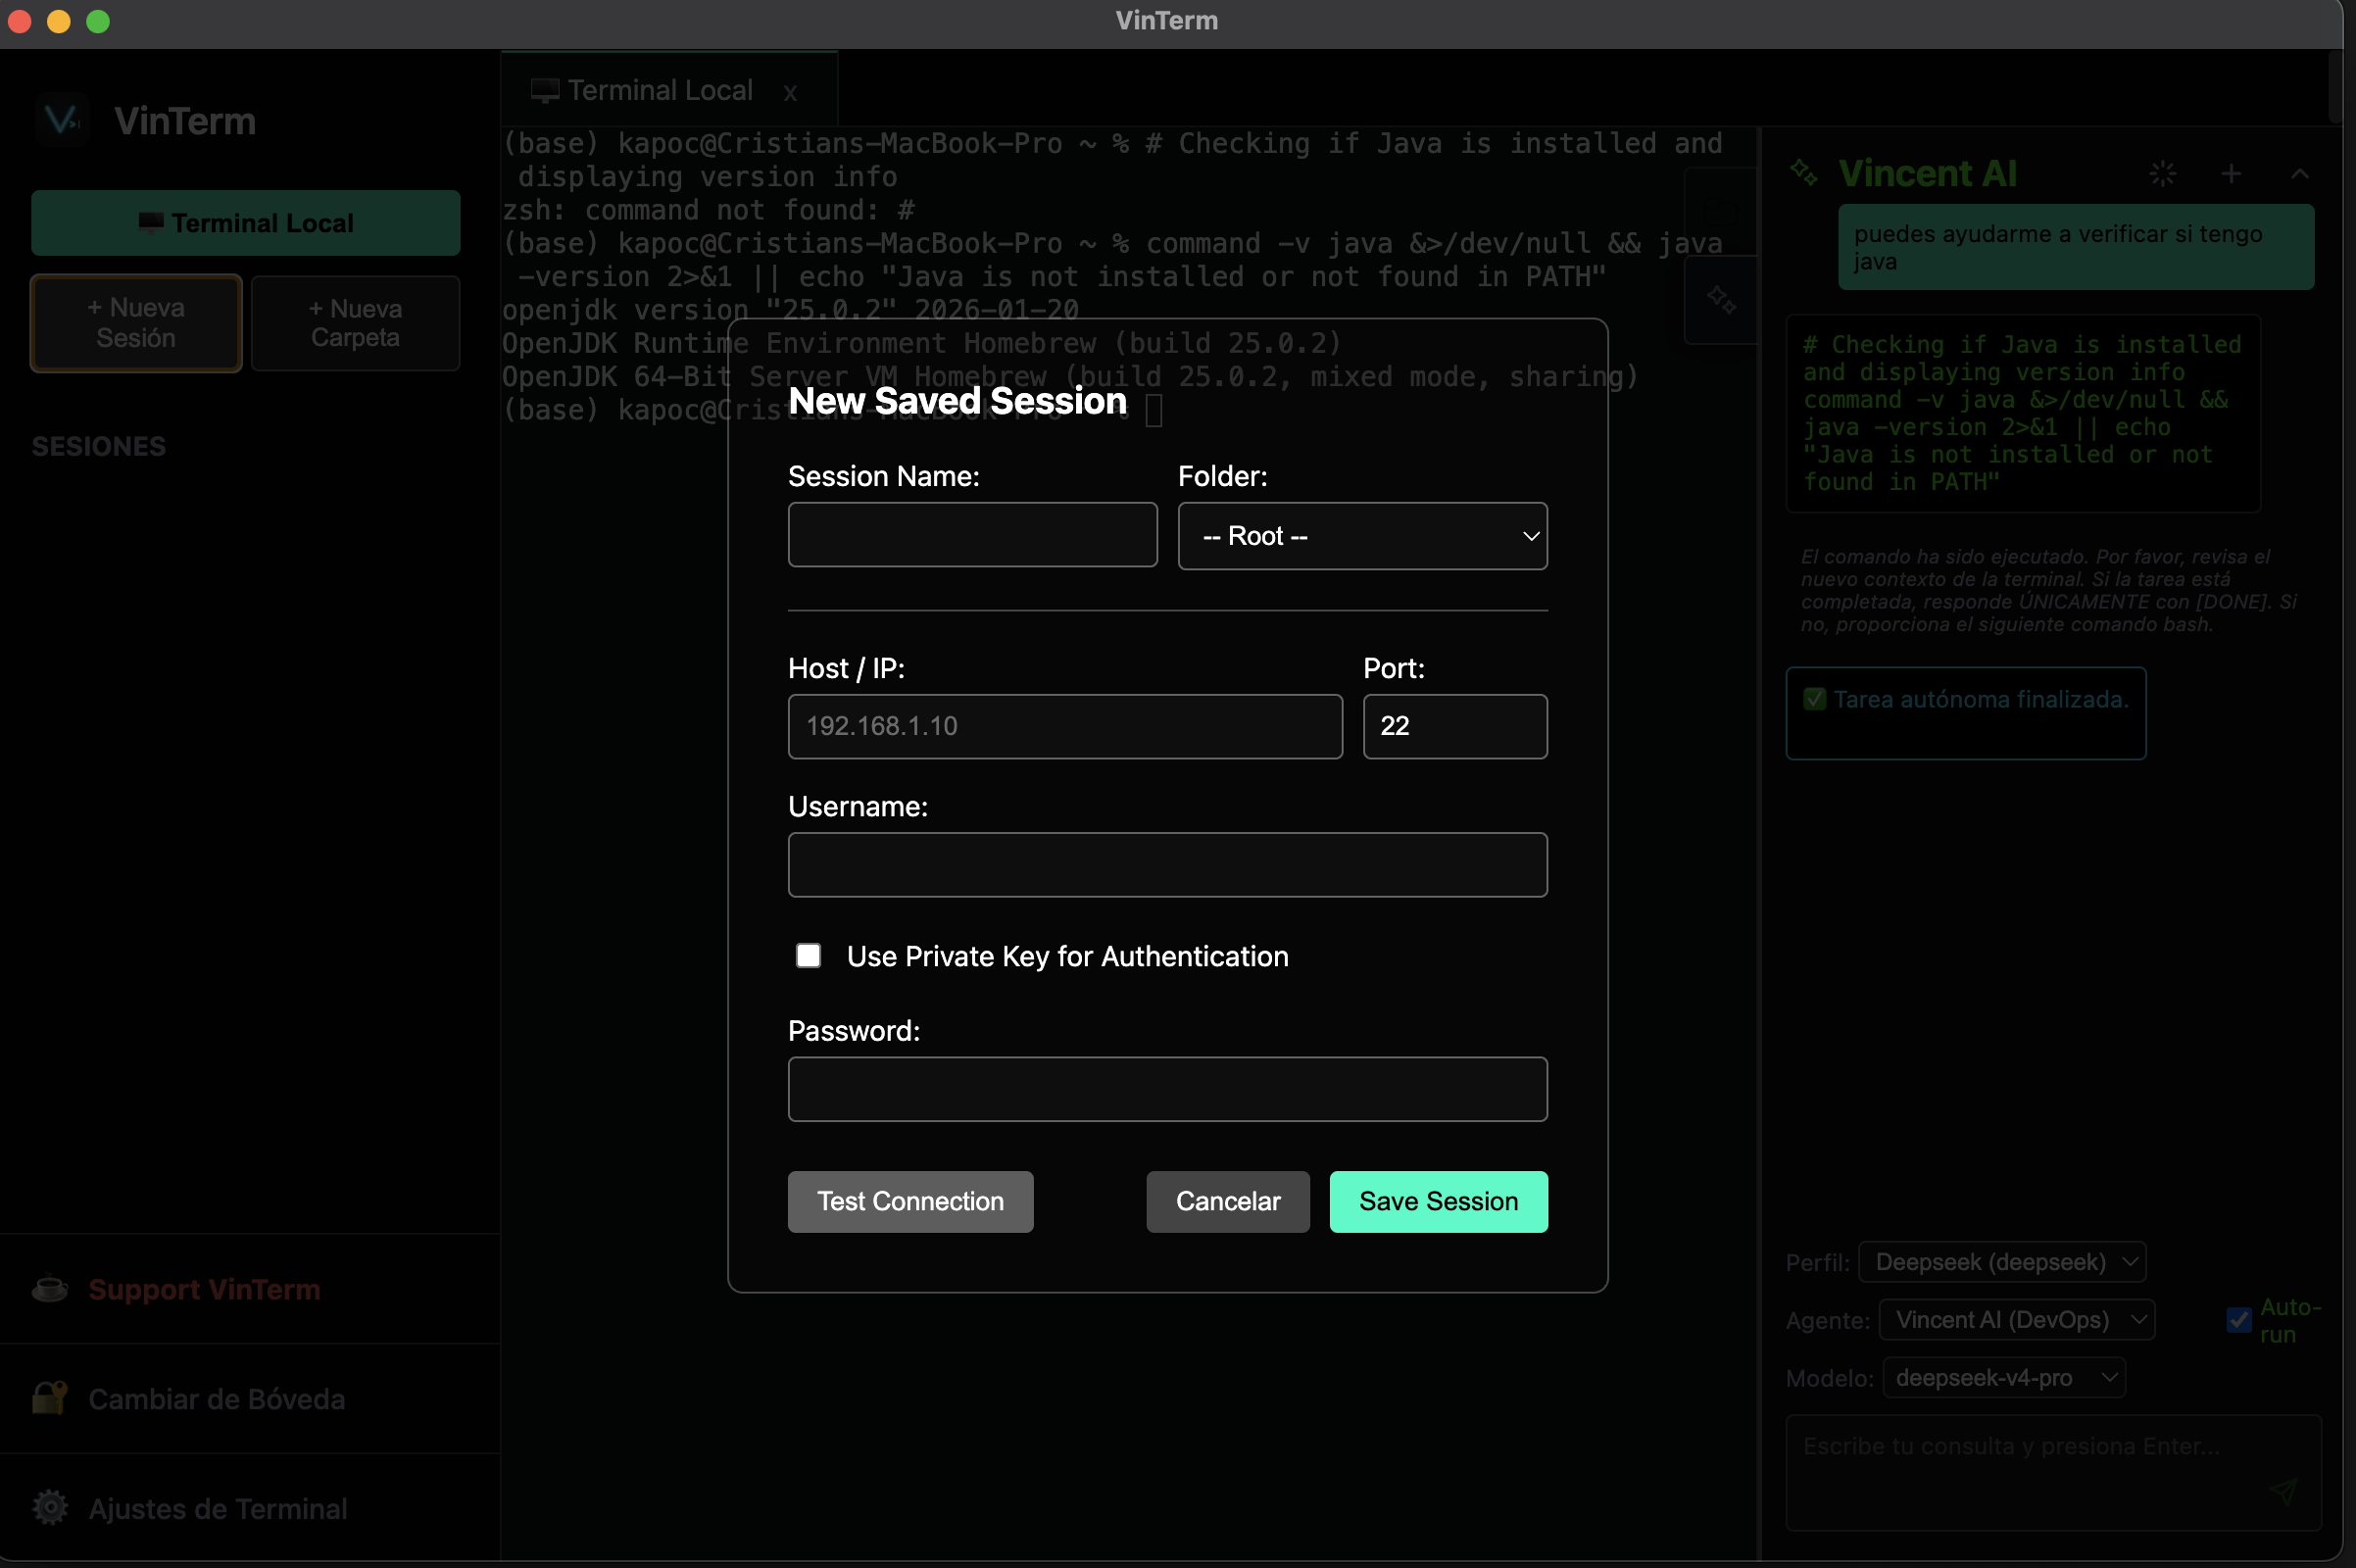
Task: Open the Folder dropdown showing -- Root --
Action: point(1362,536)
